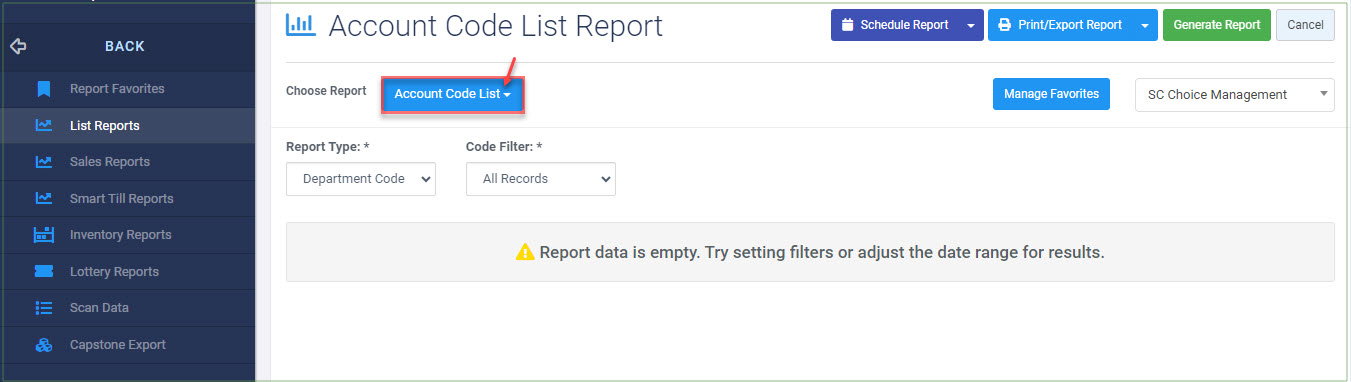Click the Sales Reports chart icon
The image size is (1351, 382).
[43, 162]
